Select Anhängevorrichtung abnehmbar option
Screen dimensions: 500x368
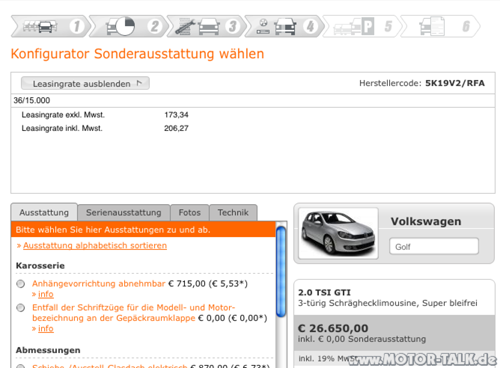pos(21,284)
